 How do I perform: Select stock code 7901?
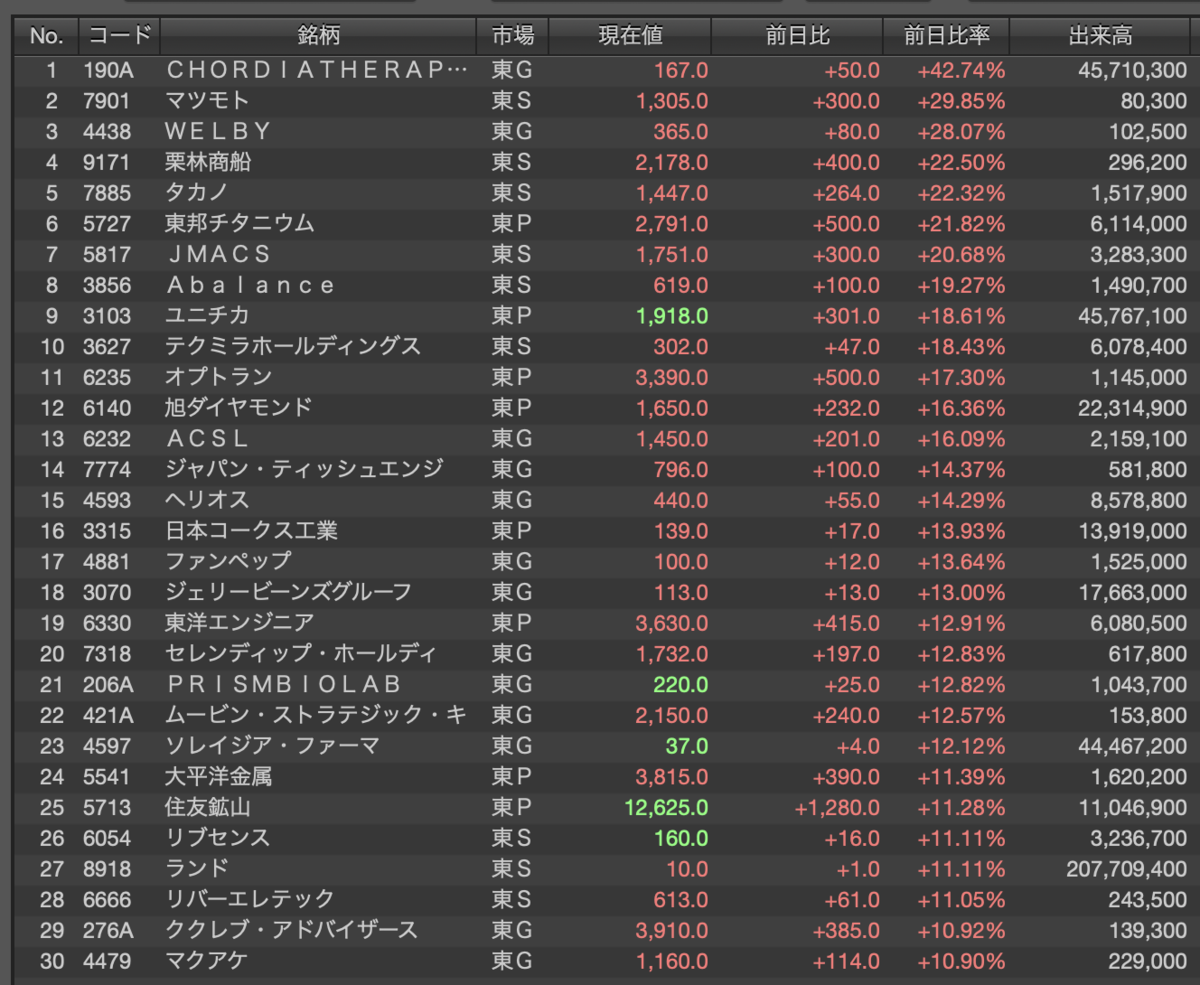(107, 101)
